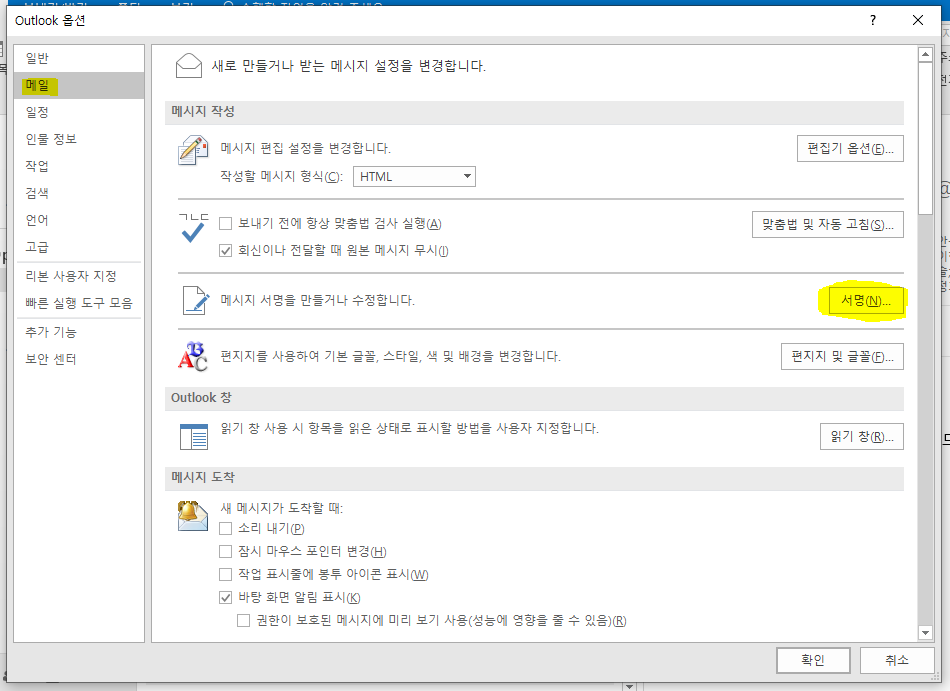Click the options pane scroll up arrow
The image size is (950, 691).
tap(925, 55)
